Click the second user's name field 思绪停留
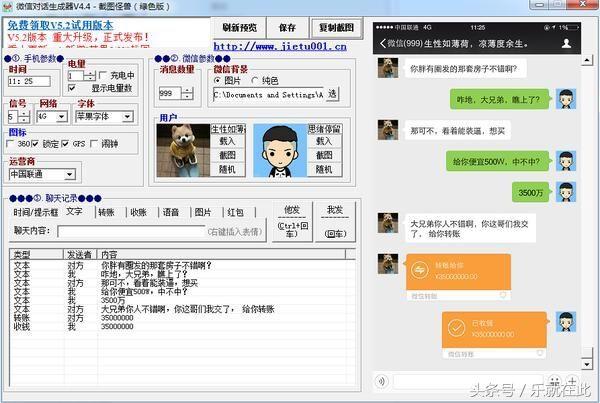The width and height of the screenshot is (600, 403). click(324, 129)
